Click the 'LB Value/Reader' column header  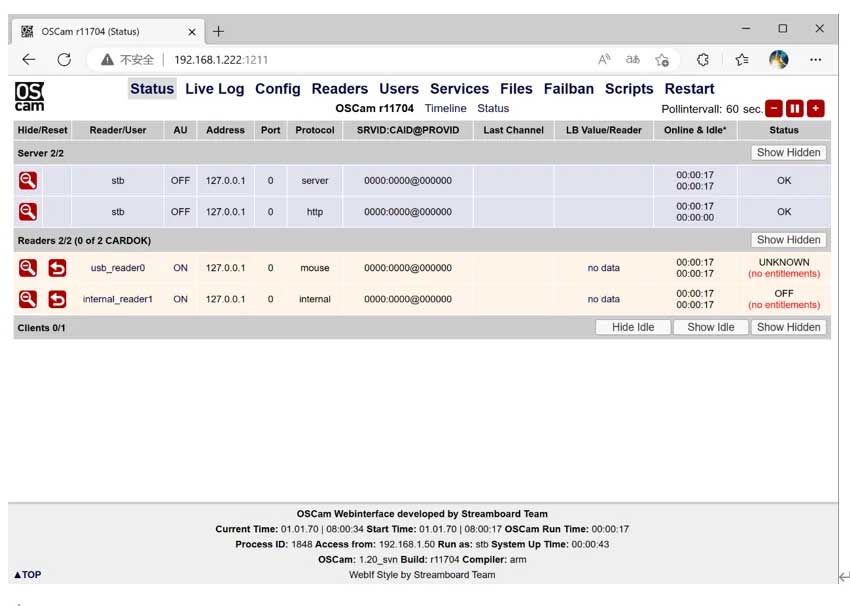click(x=603, y=130)
